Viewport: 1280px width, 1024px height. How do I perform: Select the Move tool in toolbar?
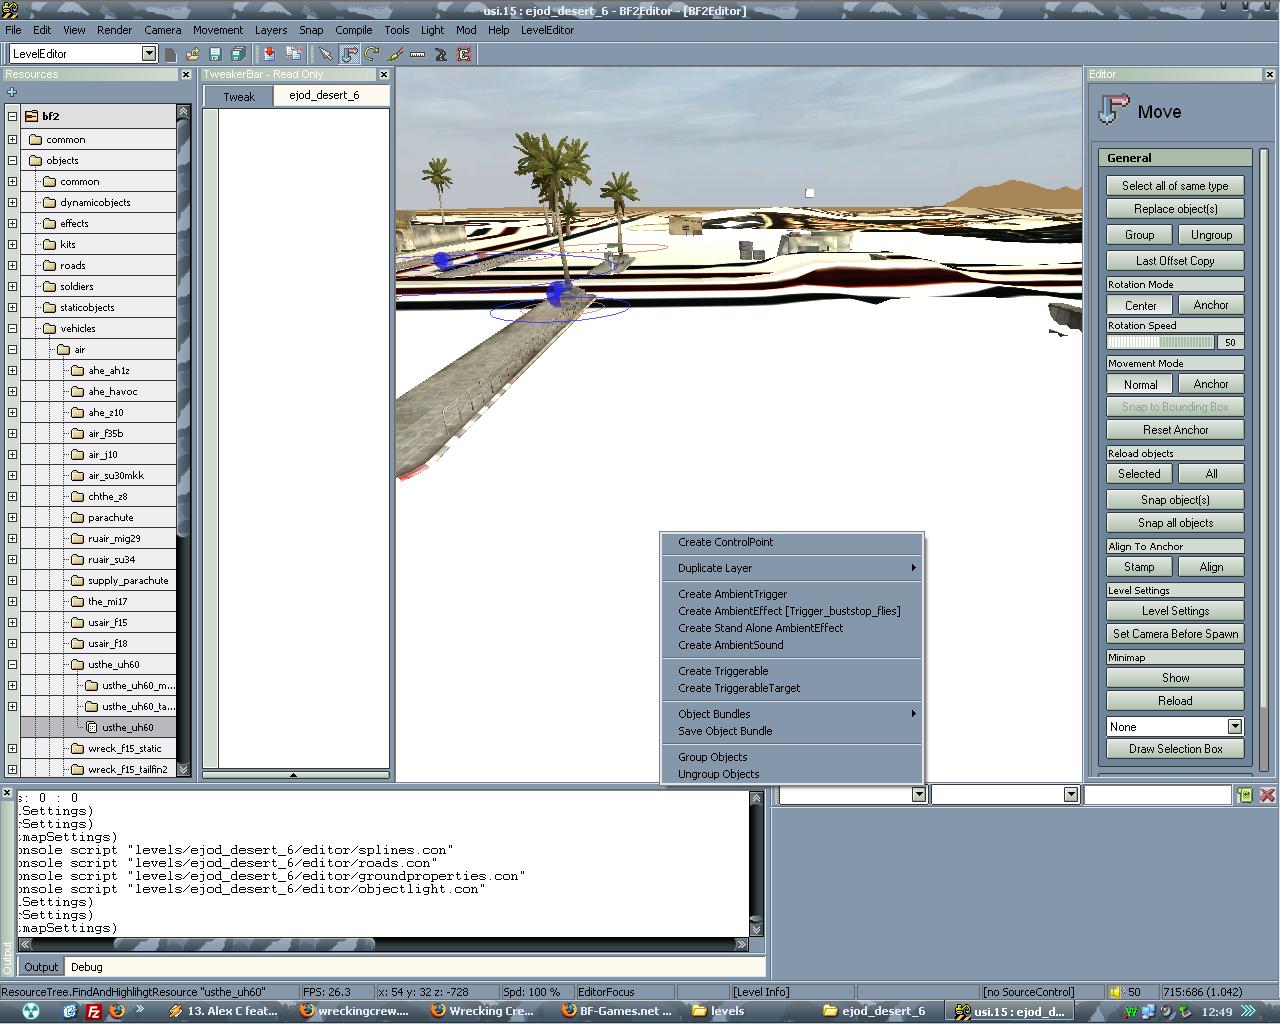(x=350, y=54)
